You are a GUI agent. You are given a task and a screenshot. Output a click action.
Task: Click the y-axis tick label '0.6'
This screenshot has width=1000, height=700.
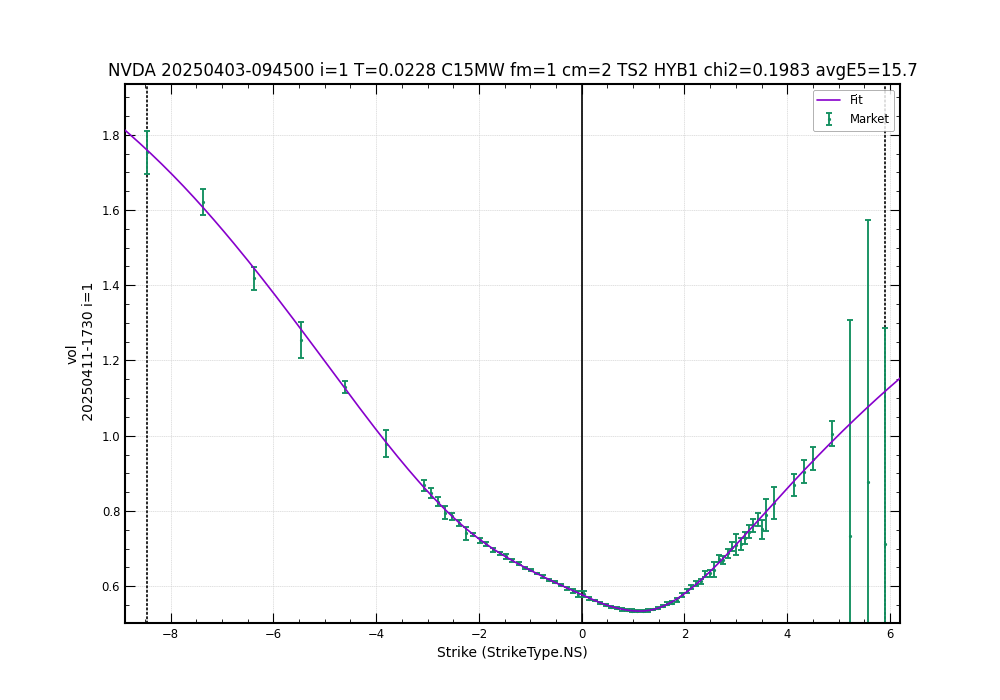pos(109,587)
